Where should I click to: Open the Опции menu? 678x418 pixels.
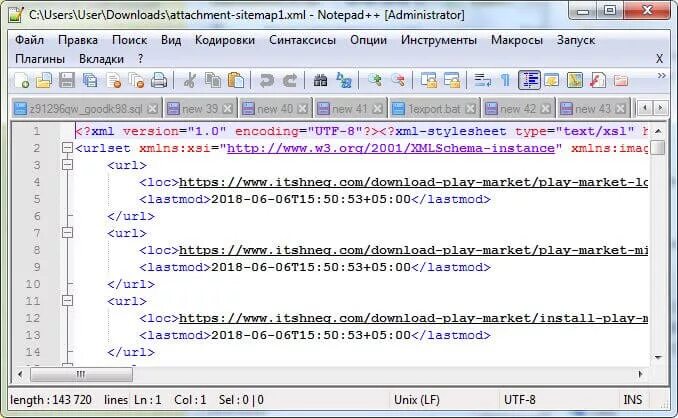368,40
